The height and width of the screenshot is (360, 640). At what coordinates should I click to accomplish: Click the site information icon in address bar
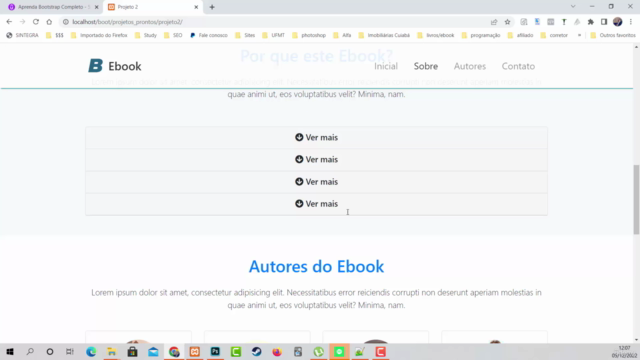click(x=66, y=22)
